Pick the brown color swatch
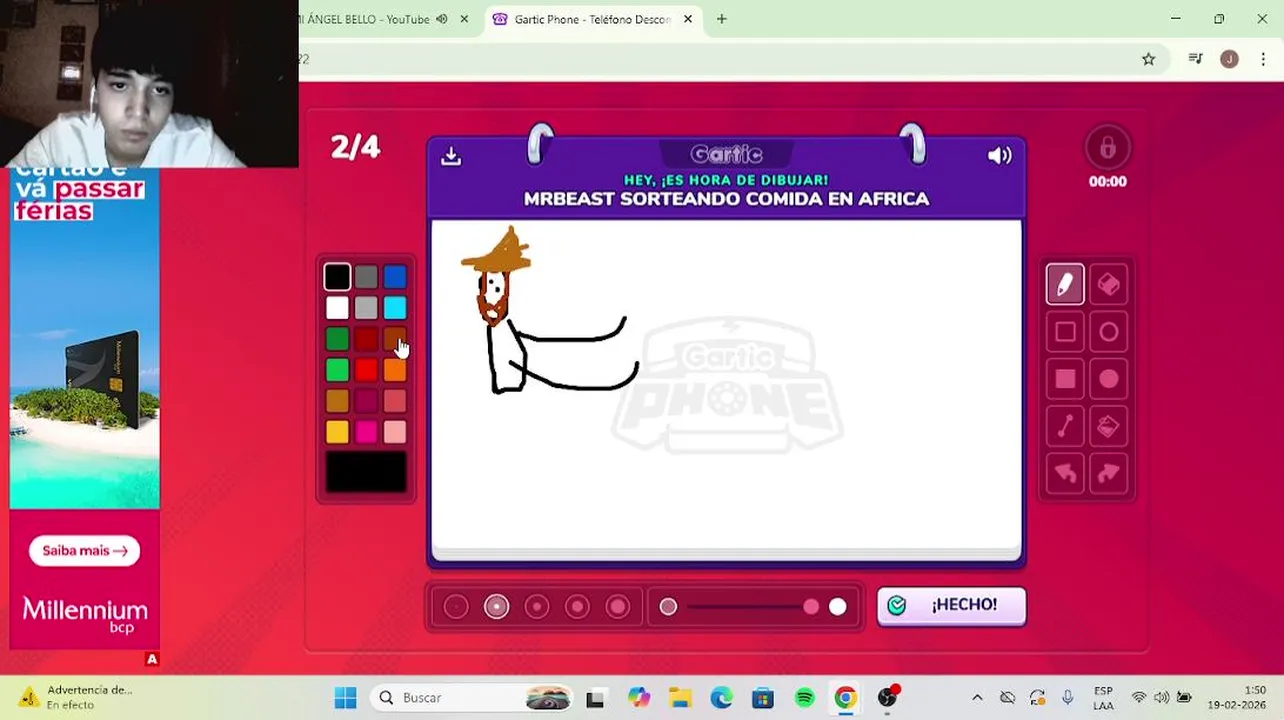 point(395,339)
